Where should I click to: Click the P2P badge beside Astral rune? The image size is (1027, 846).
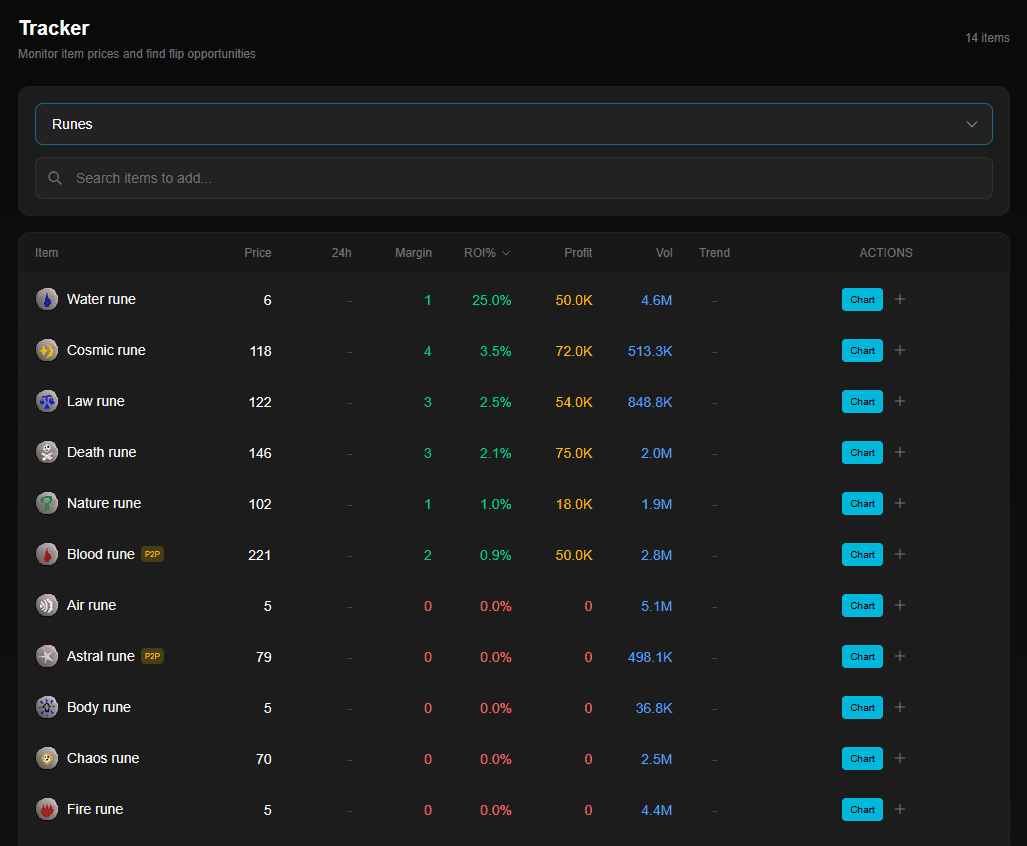click(x=152, y=656)
